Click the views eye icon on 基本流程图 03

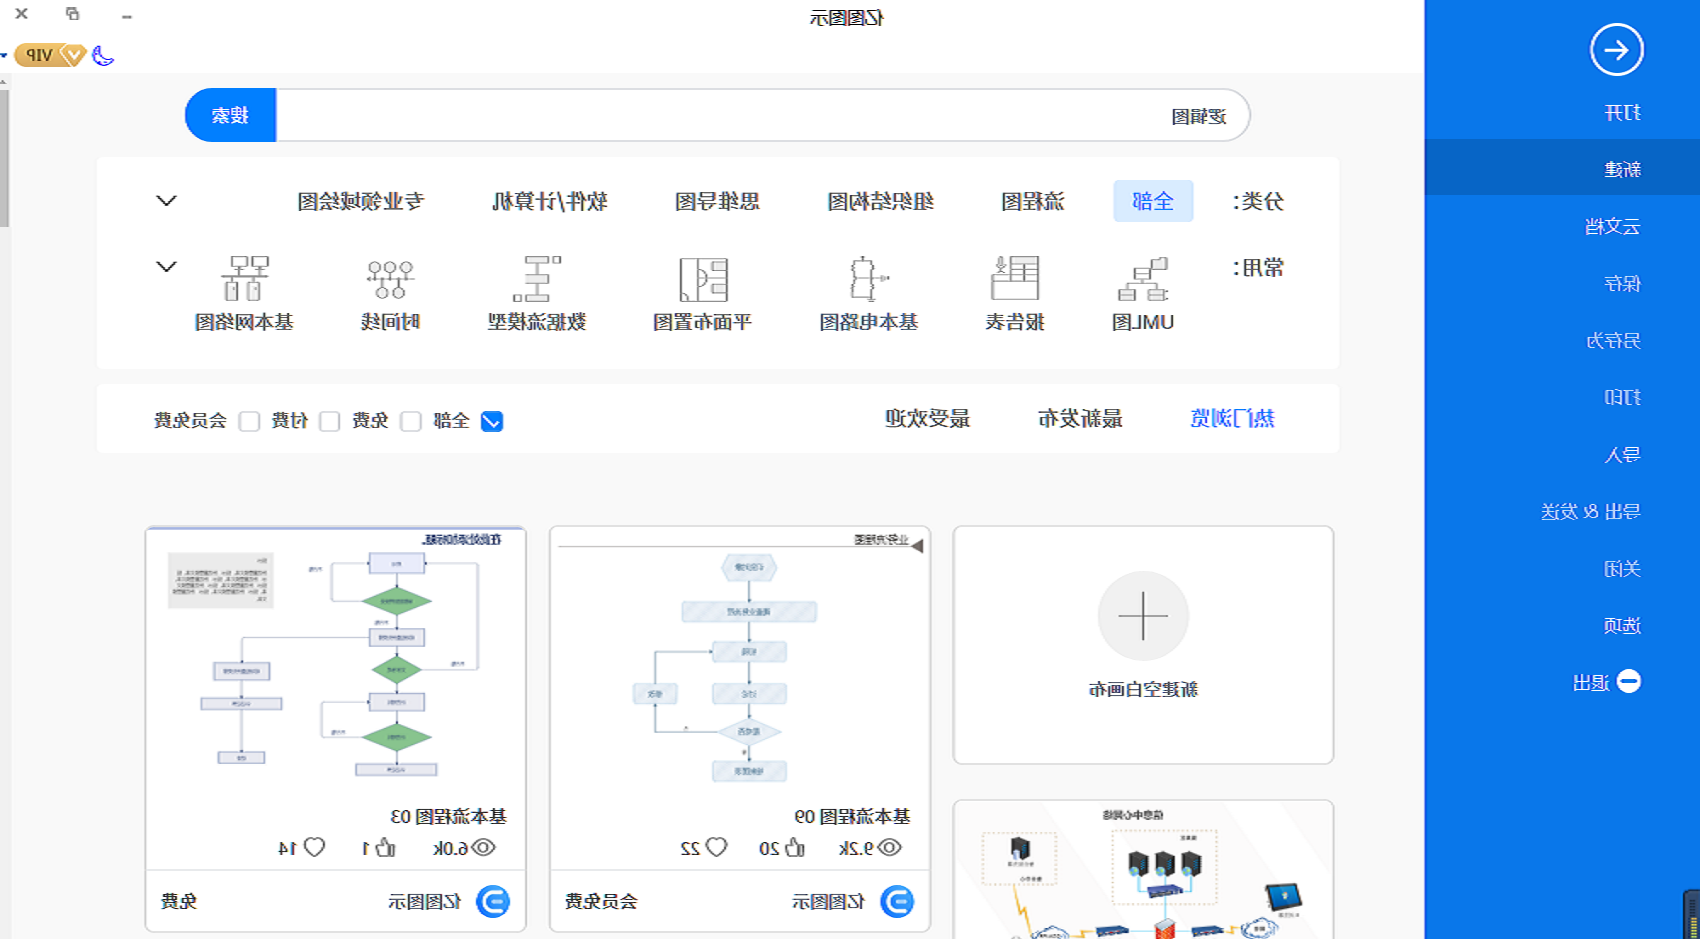coord(484,848)
